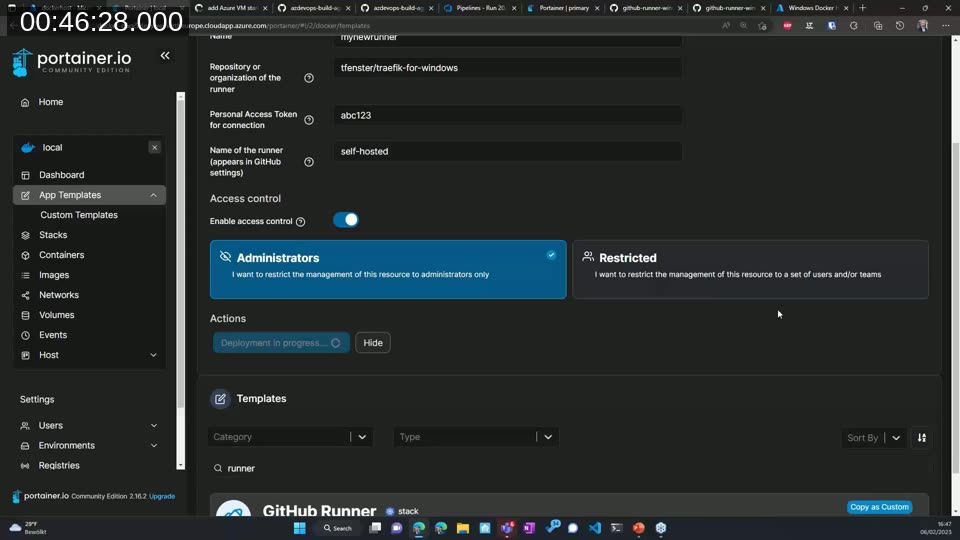Click the Networks share icon
Image resolution: width=960 pixels, height=540 pixels.
(x=25, y=295)
